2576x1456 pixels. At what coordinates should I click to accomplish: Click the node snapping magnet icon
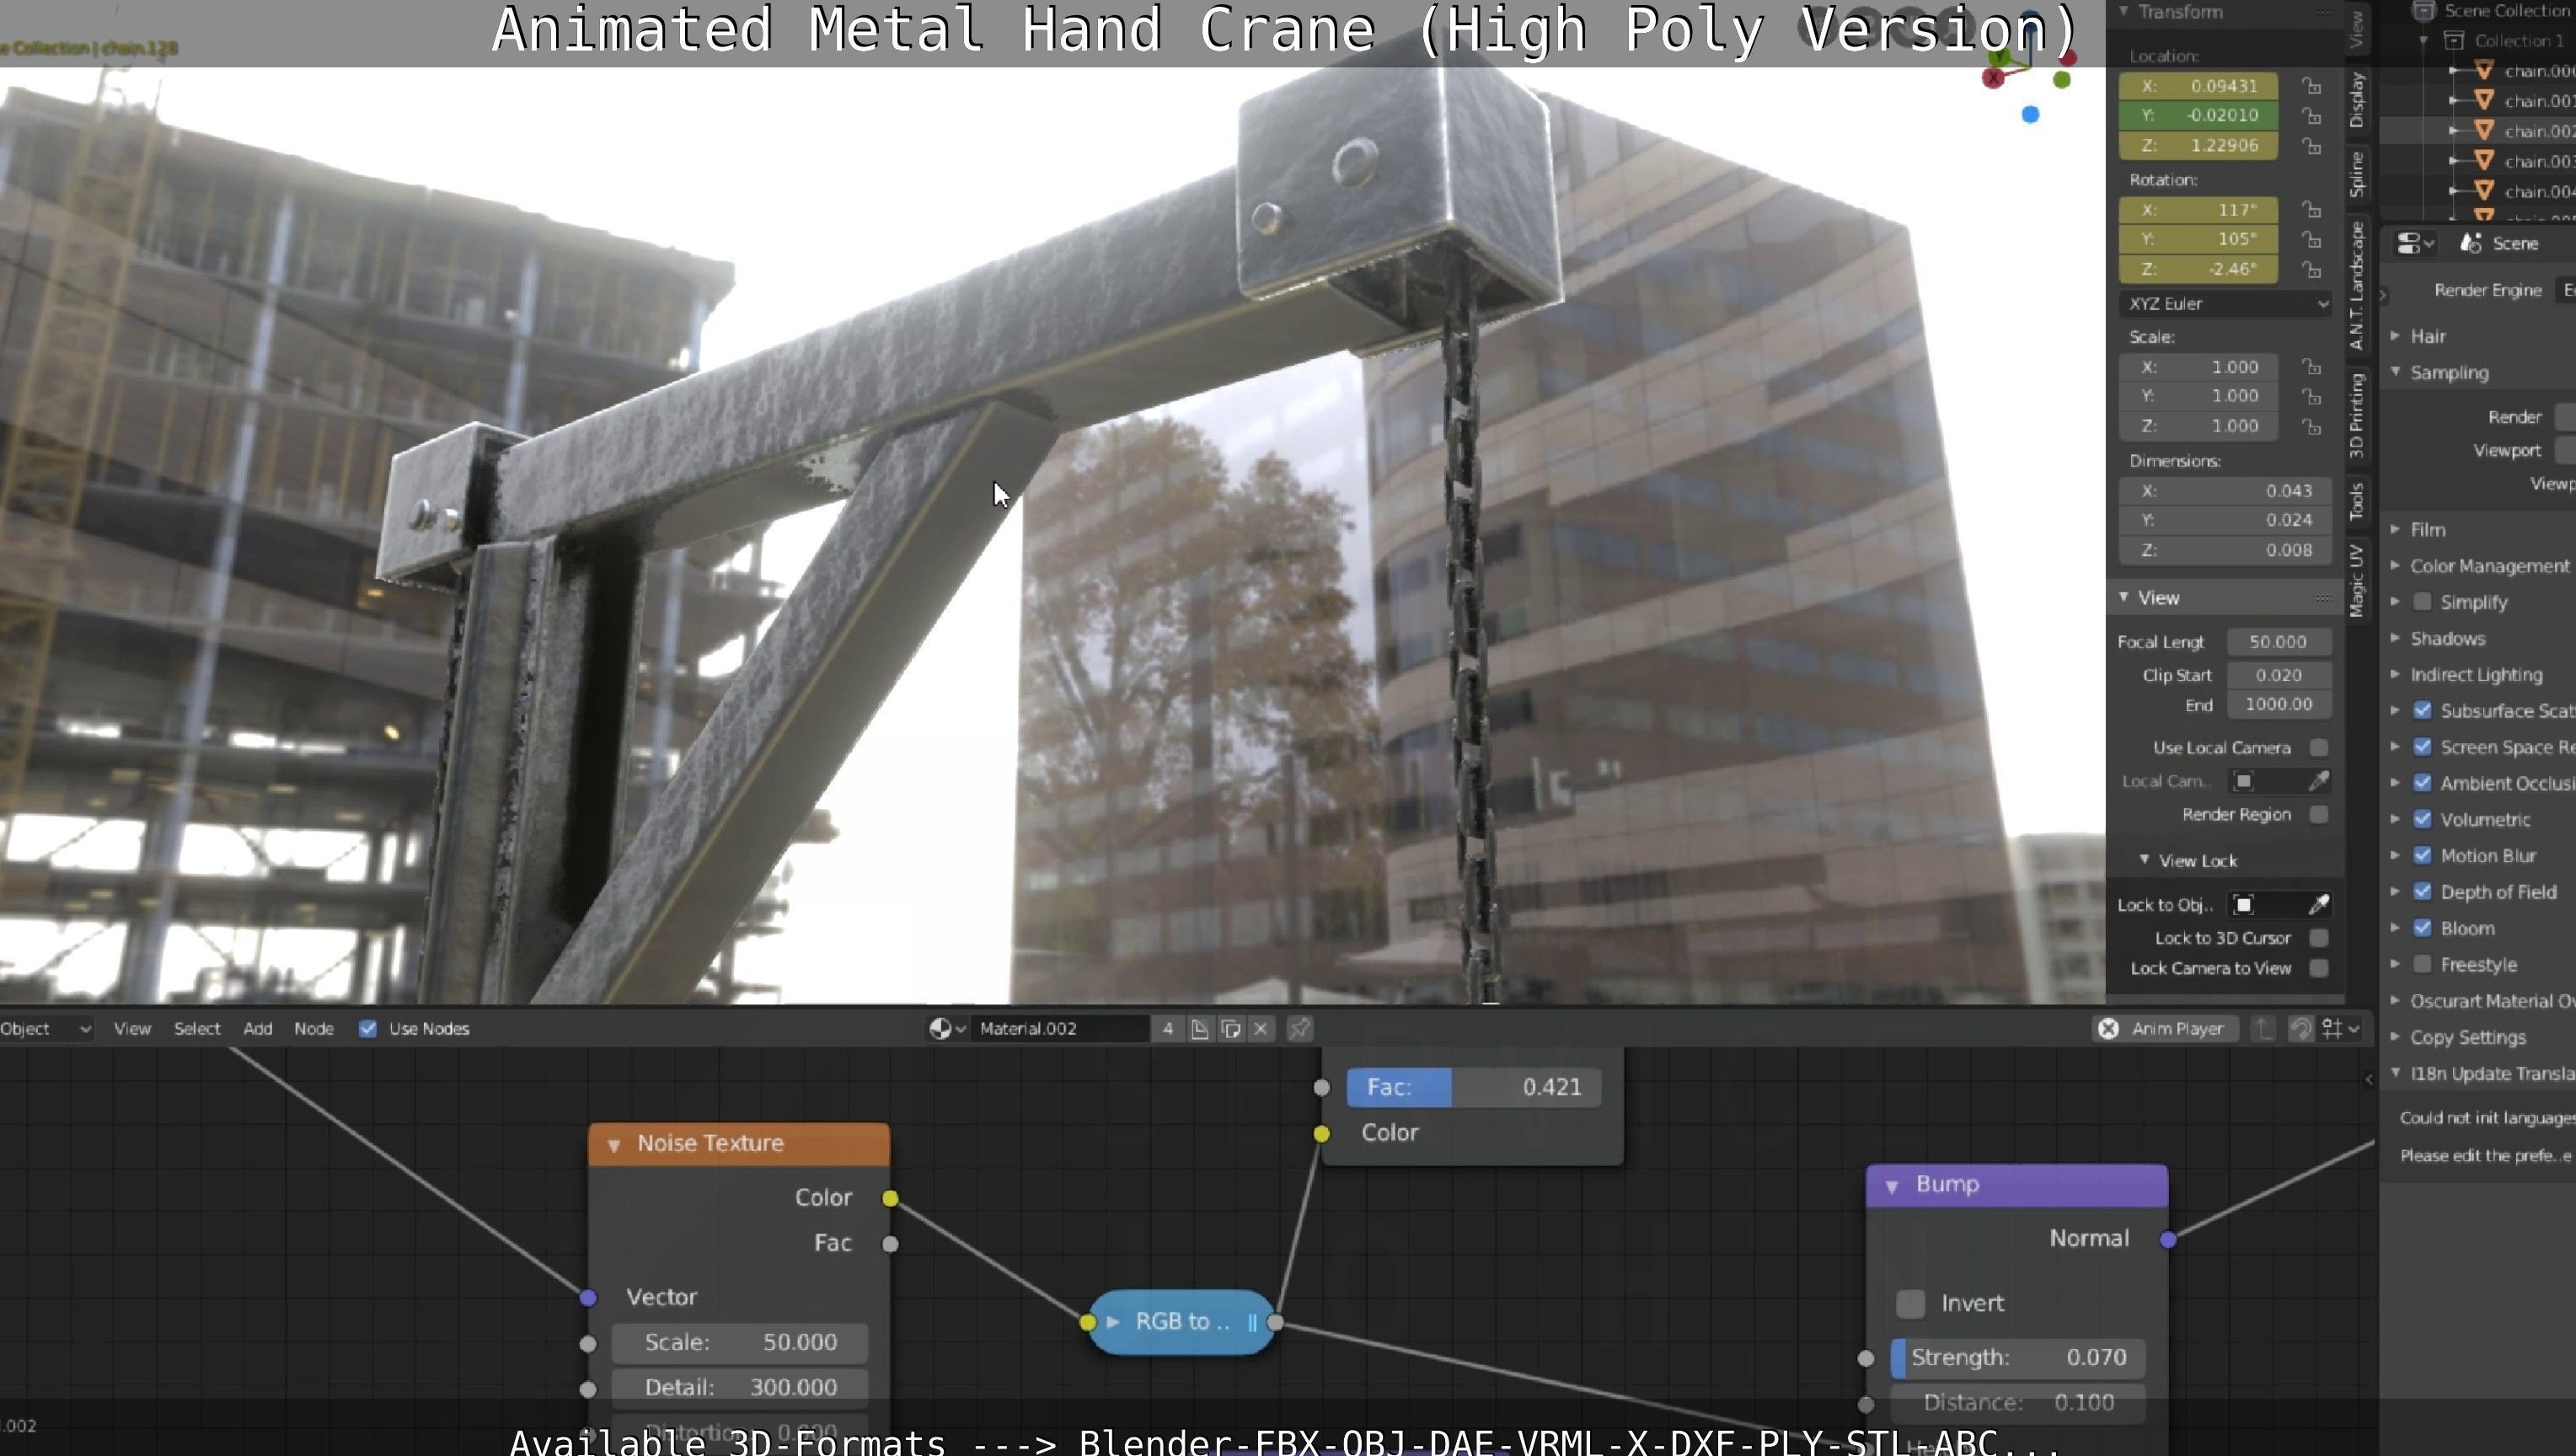[x=2300, y=1028]
